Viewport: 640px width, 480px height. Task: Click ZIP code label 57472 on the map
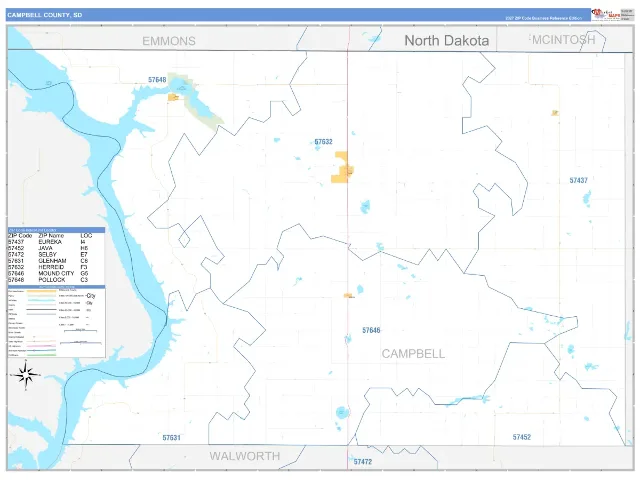click(x=362, y=462)
